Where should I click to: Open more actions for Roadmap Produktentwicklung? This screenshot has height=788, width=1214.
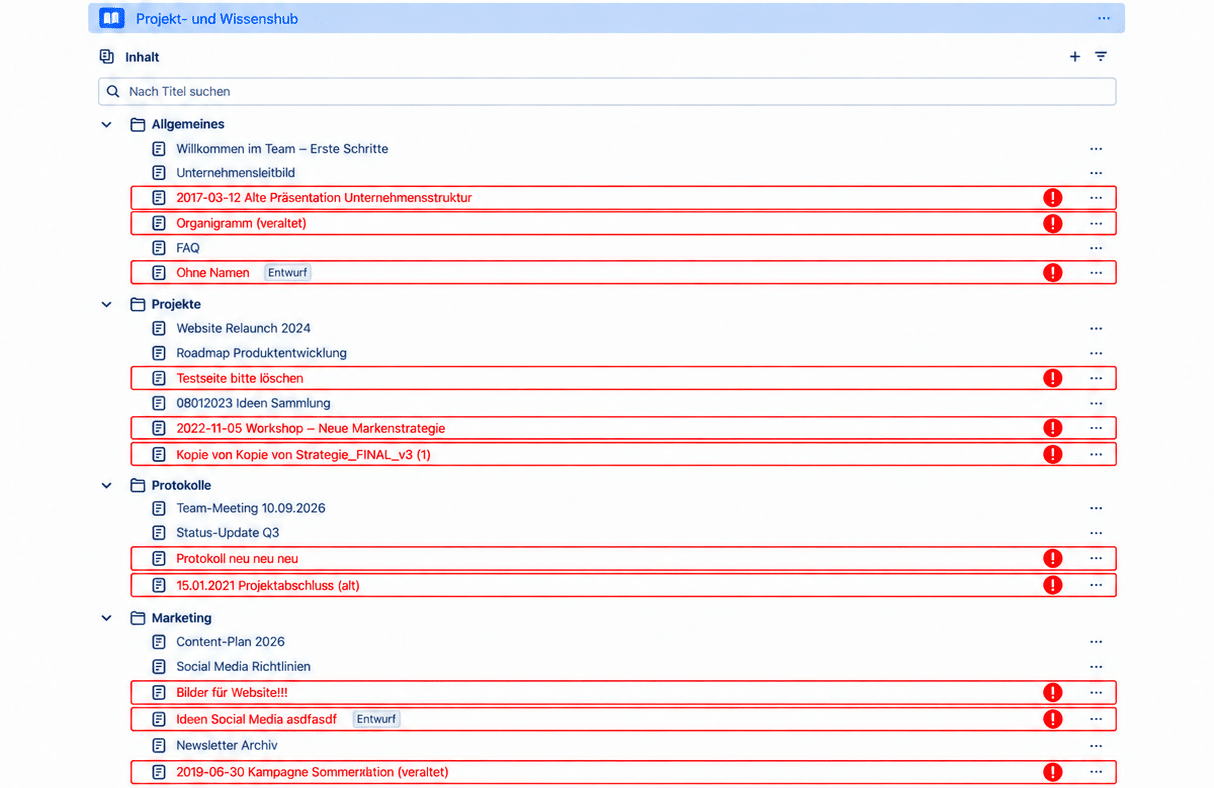point(1096,353)
